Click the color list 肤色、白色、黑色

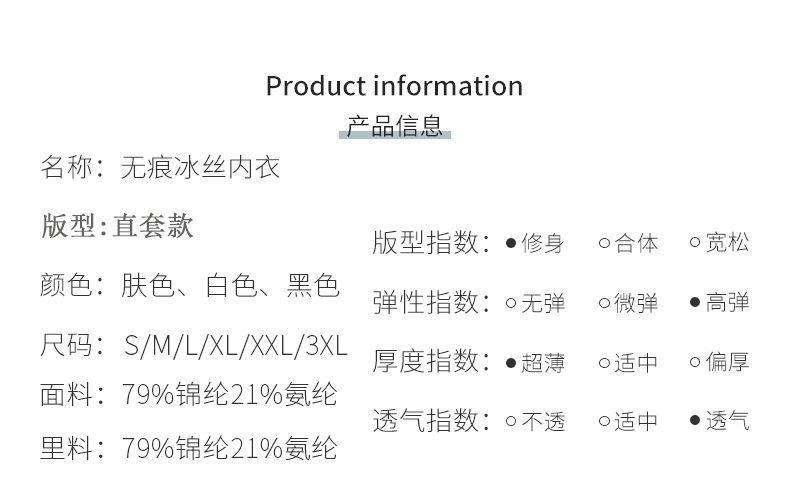pos(230,286)
